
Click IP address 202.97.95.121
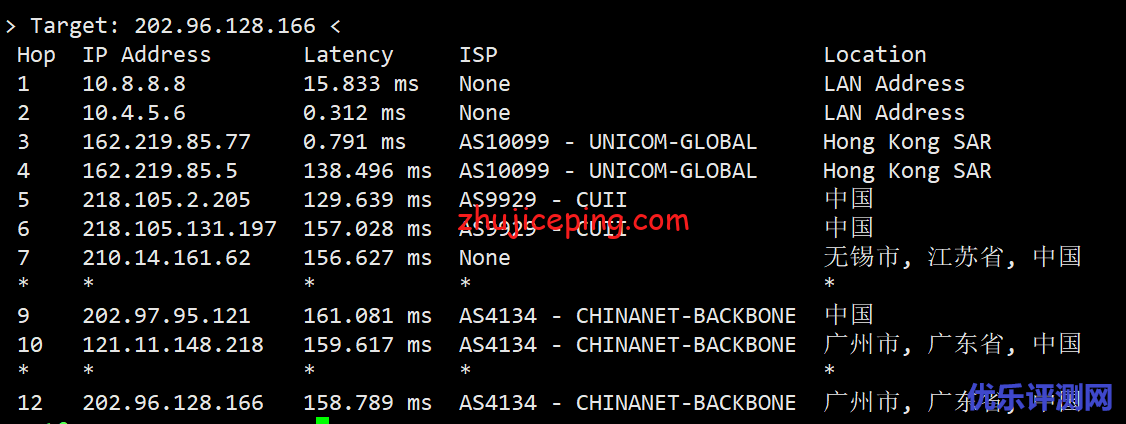pos(166,316)
